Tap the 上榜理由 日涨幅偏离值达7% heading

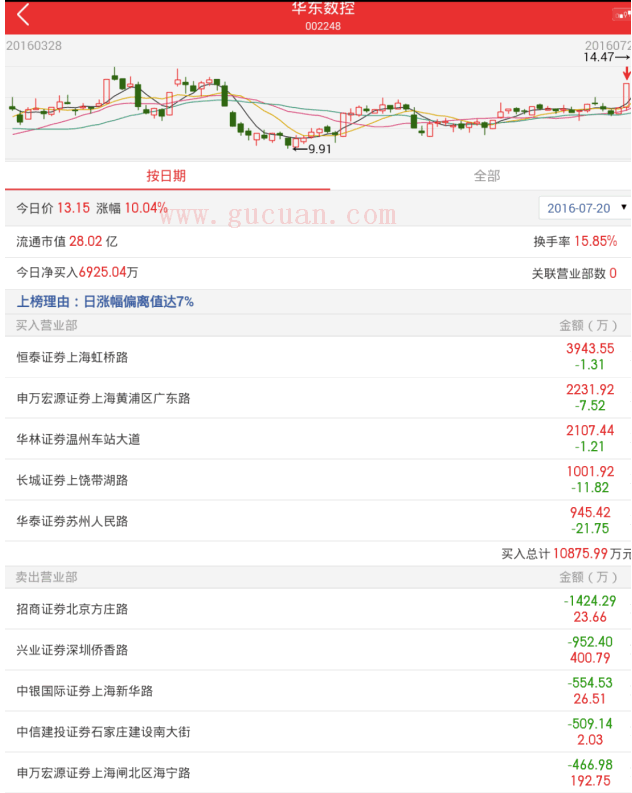point(105,301)
